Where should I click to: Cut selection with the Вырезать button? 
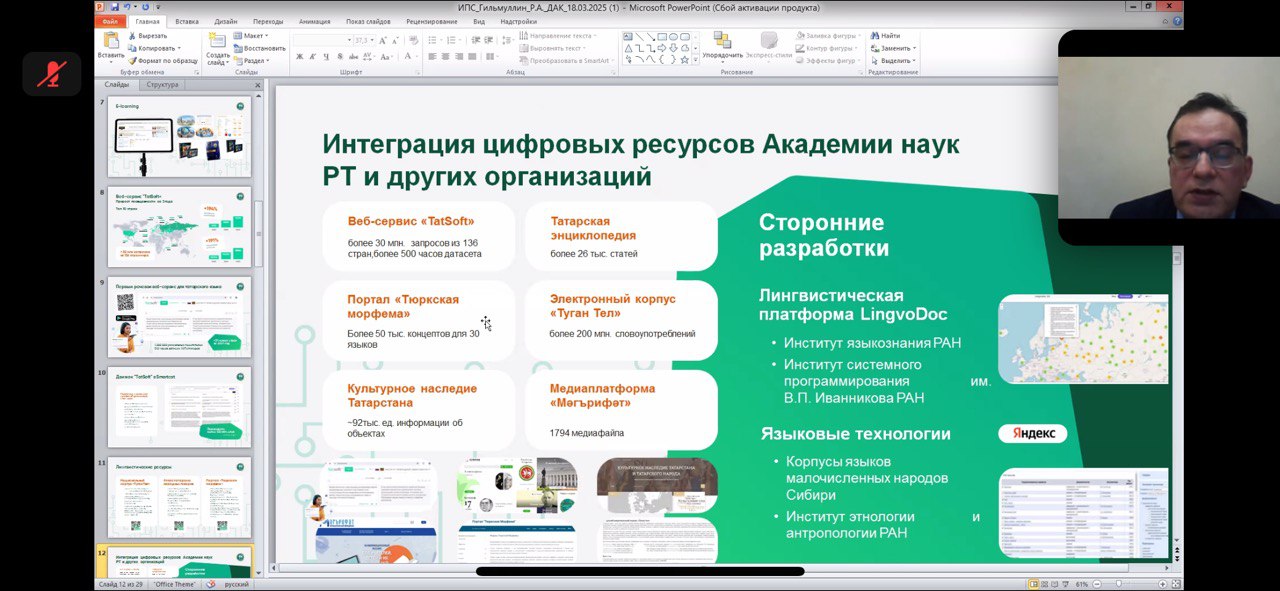[x=147, y=36]
